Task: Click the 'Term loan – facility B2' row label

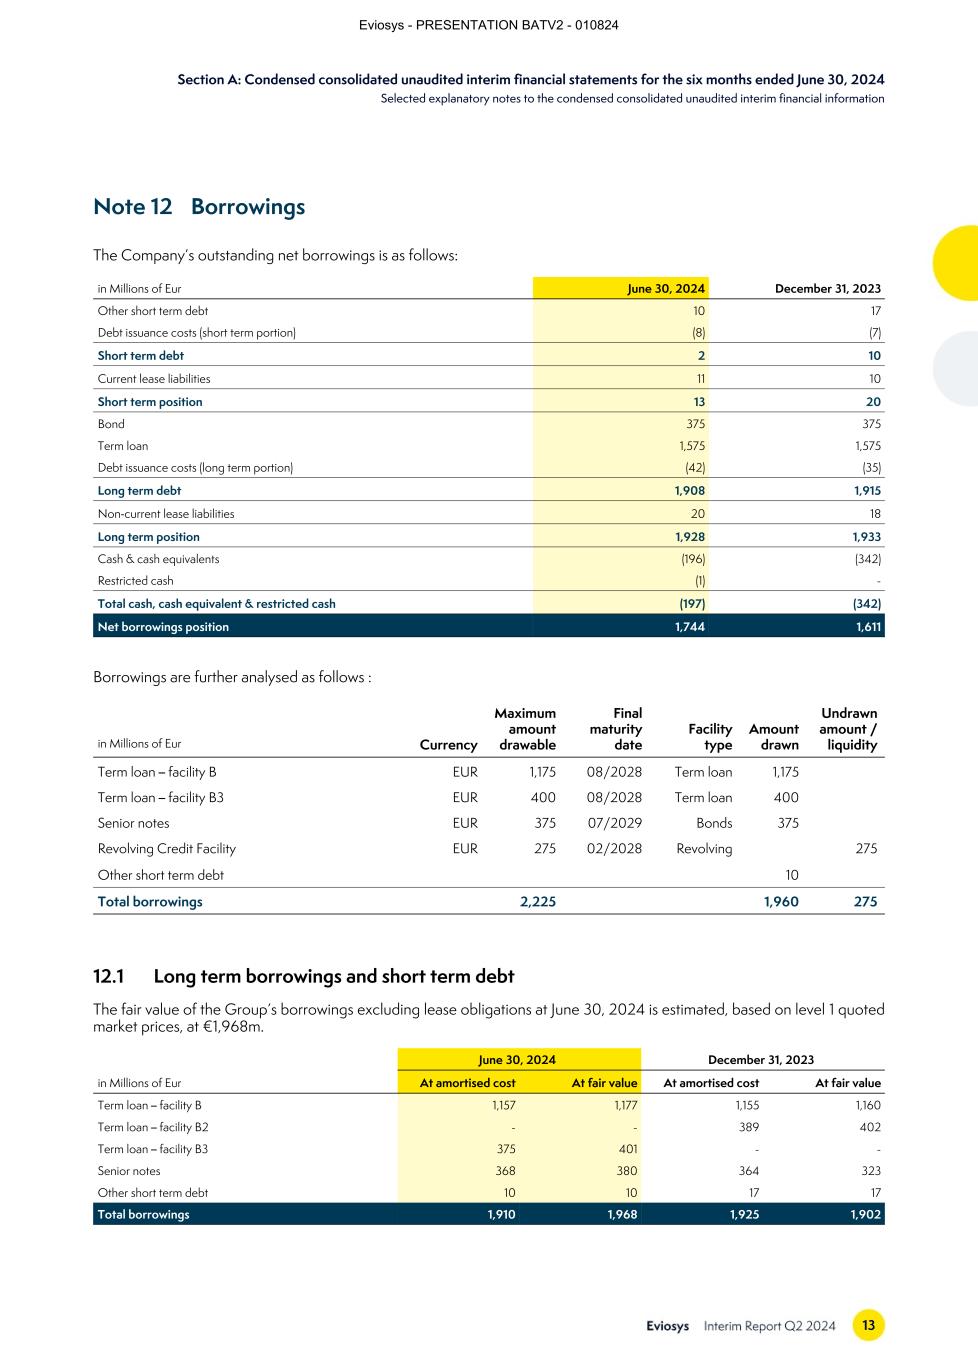Action: [x=153, y=1127]
